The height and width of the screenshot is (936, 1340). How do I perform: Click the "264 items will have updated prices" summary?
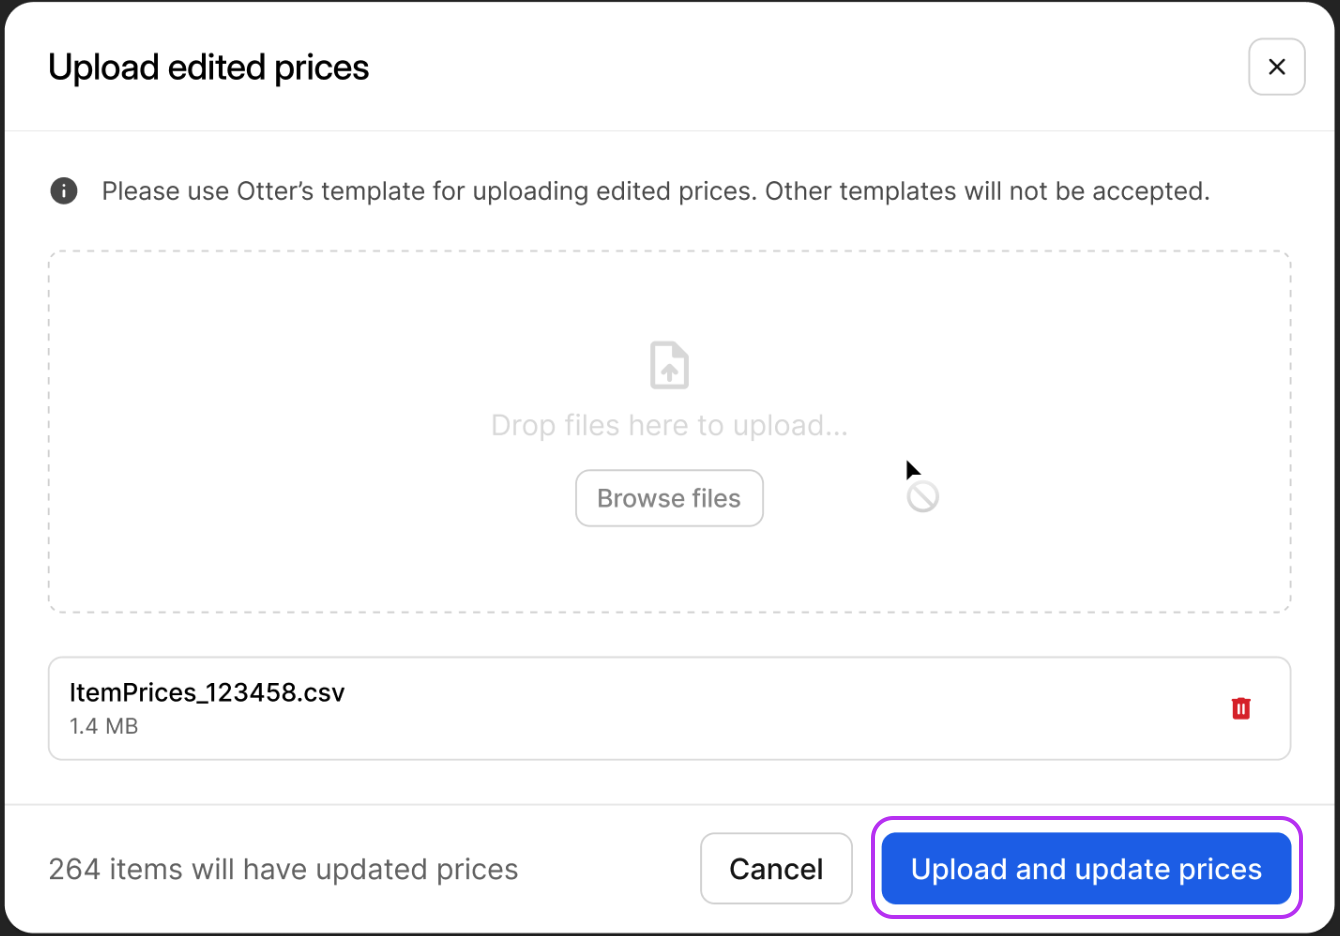pyautogui.click(x=283, y=869)
